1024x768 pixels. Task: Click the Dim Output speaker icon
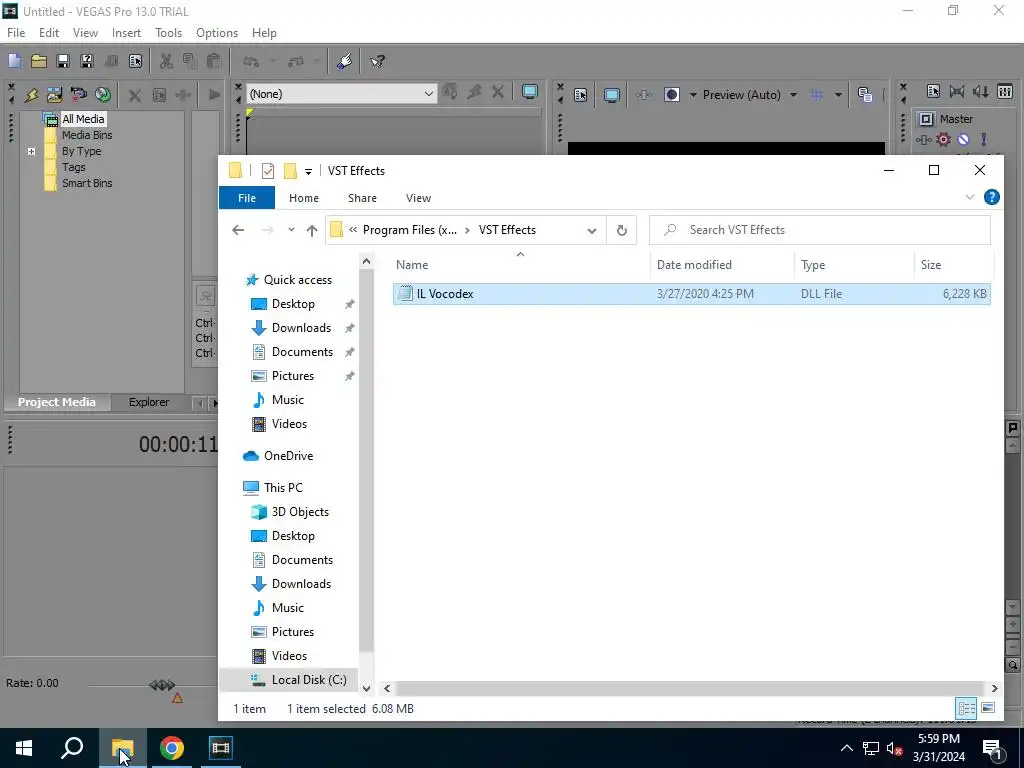point(980,91)
